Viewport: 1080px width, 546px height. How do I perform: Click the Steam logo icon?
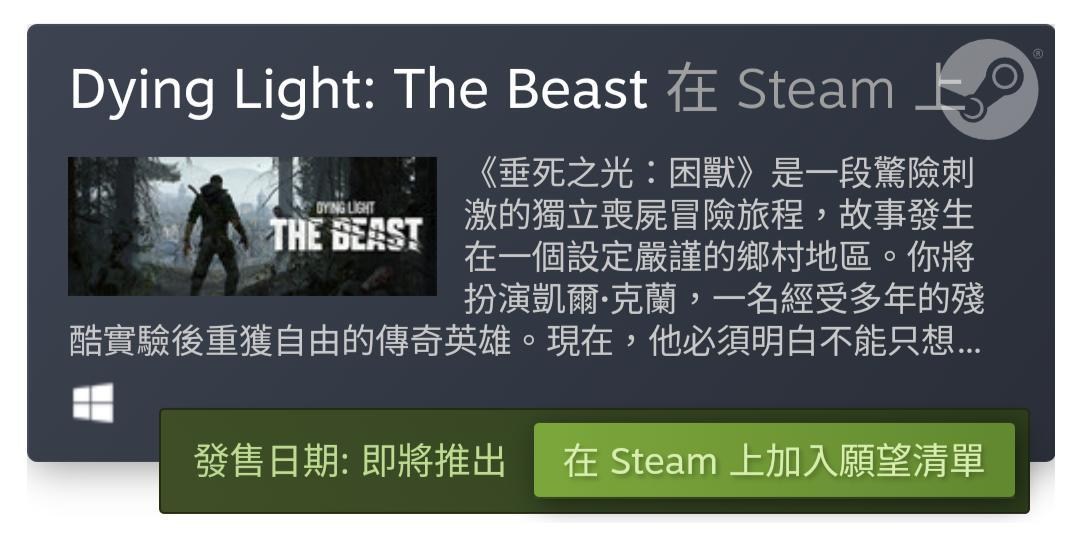(989, 90)
